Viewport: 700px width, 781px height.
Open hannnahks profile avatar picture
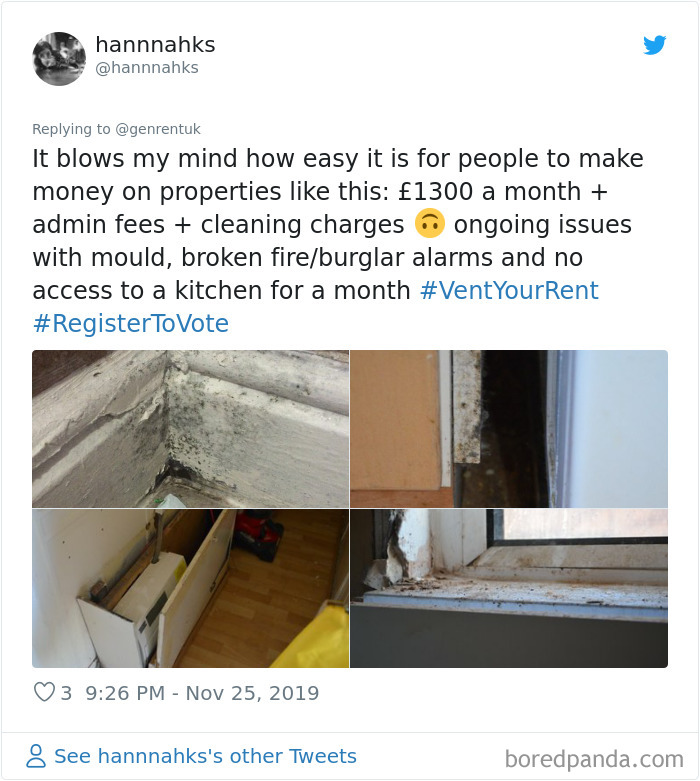coord(59,59)
